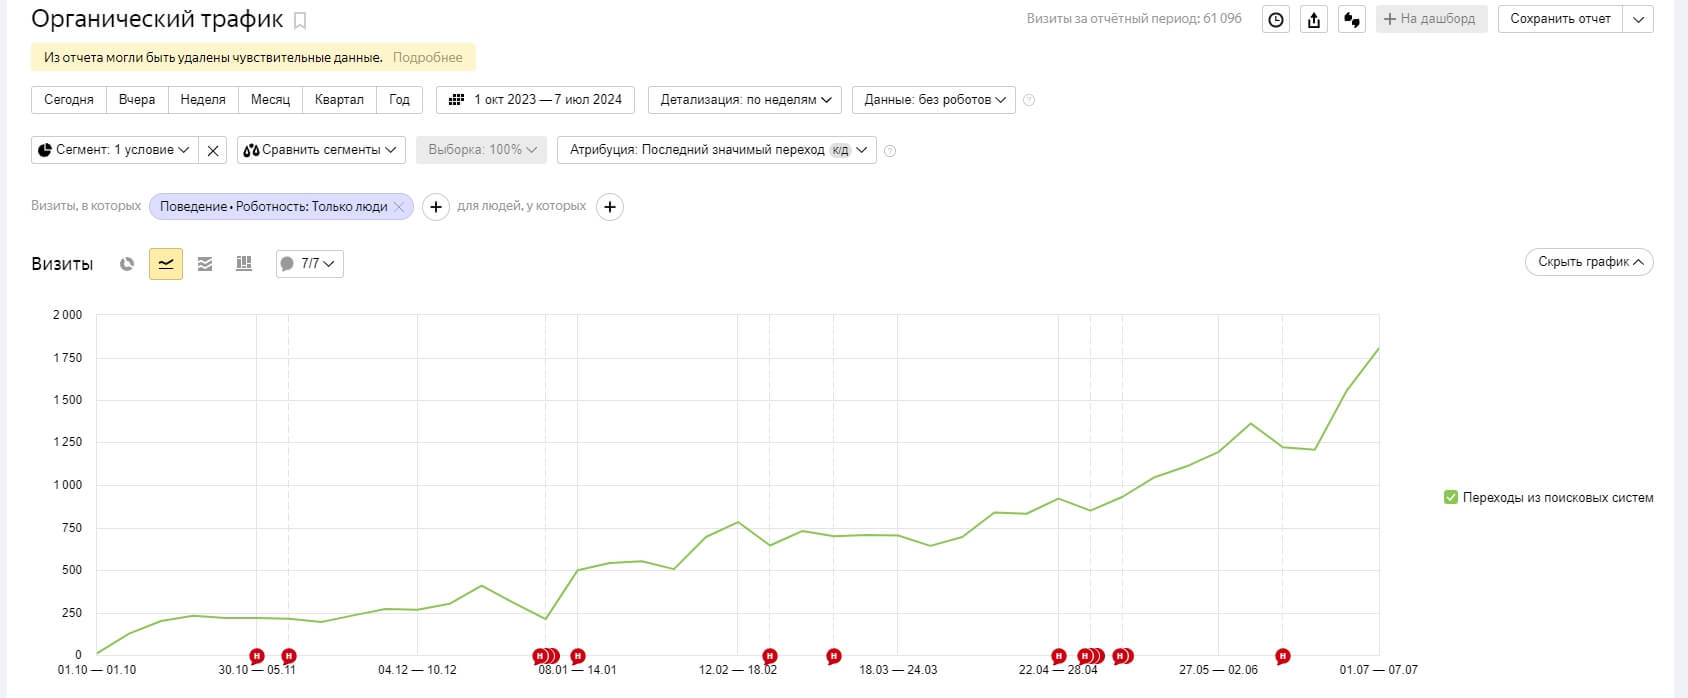Open the Подробнее link in notice
The image size is (1688, 698).
point(427,58)
